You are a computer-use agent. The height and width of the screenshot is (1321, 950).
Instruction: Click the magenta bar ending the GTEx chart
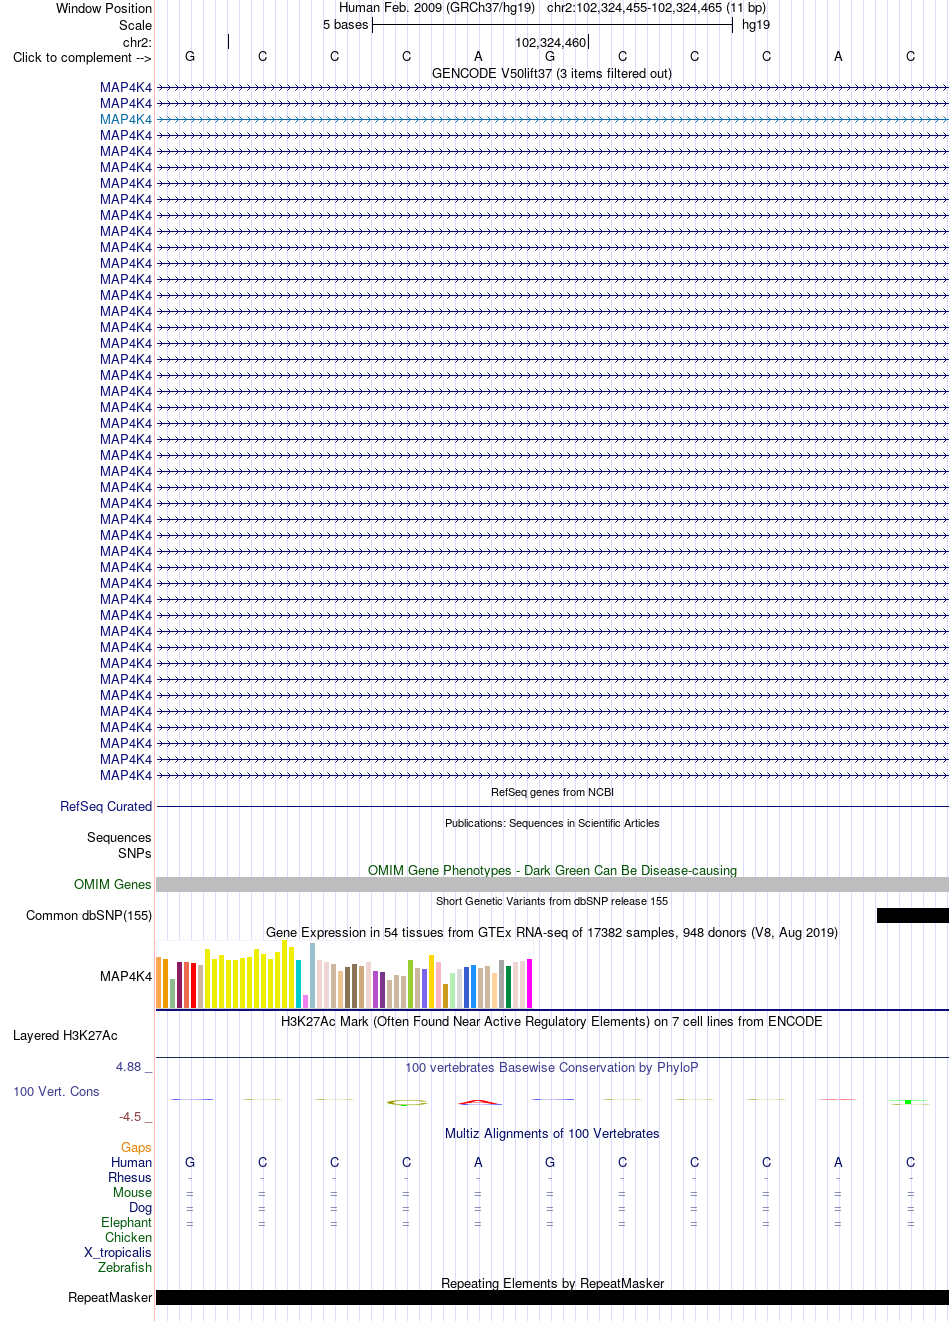click(x=529, y=983)
